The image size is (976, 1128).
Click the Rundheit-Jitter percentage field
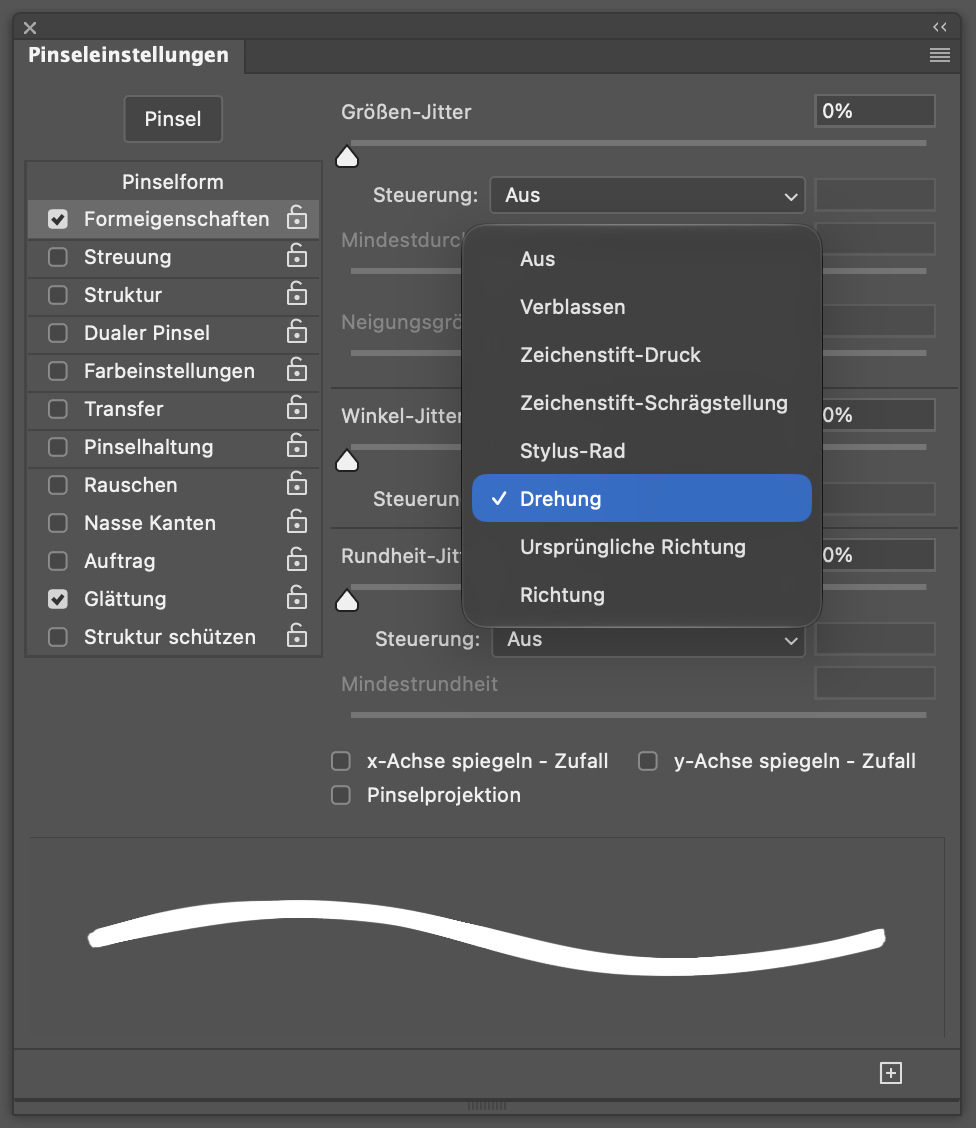coord(879,555)
